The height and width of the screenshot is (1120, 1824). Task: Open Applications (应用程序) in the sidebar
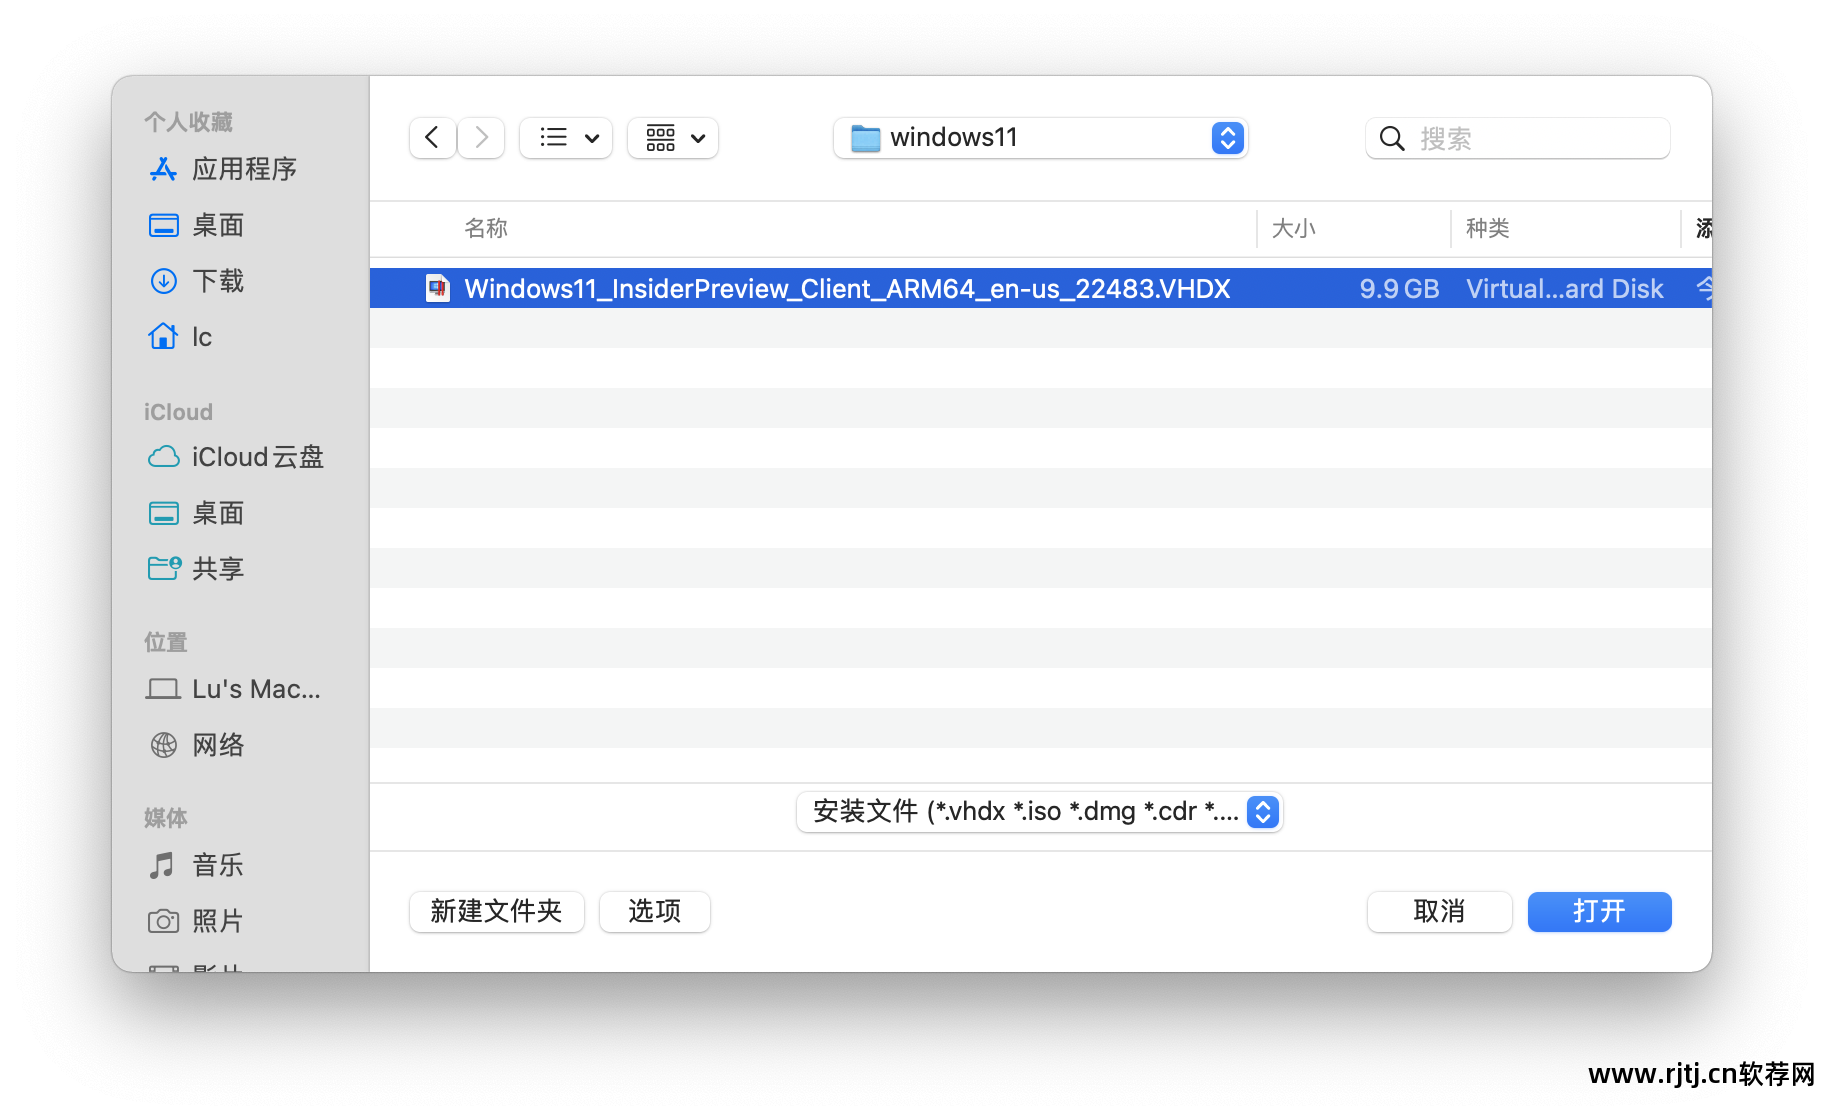[x=223, y=169]
